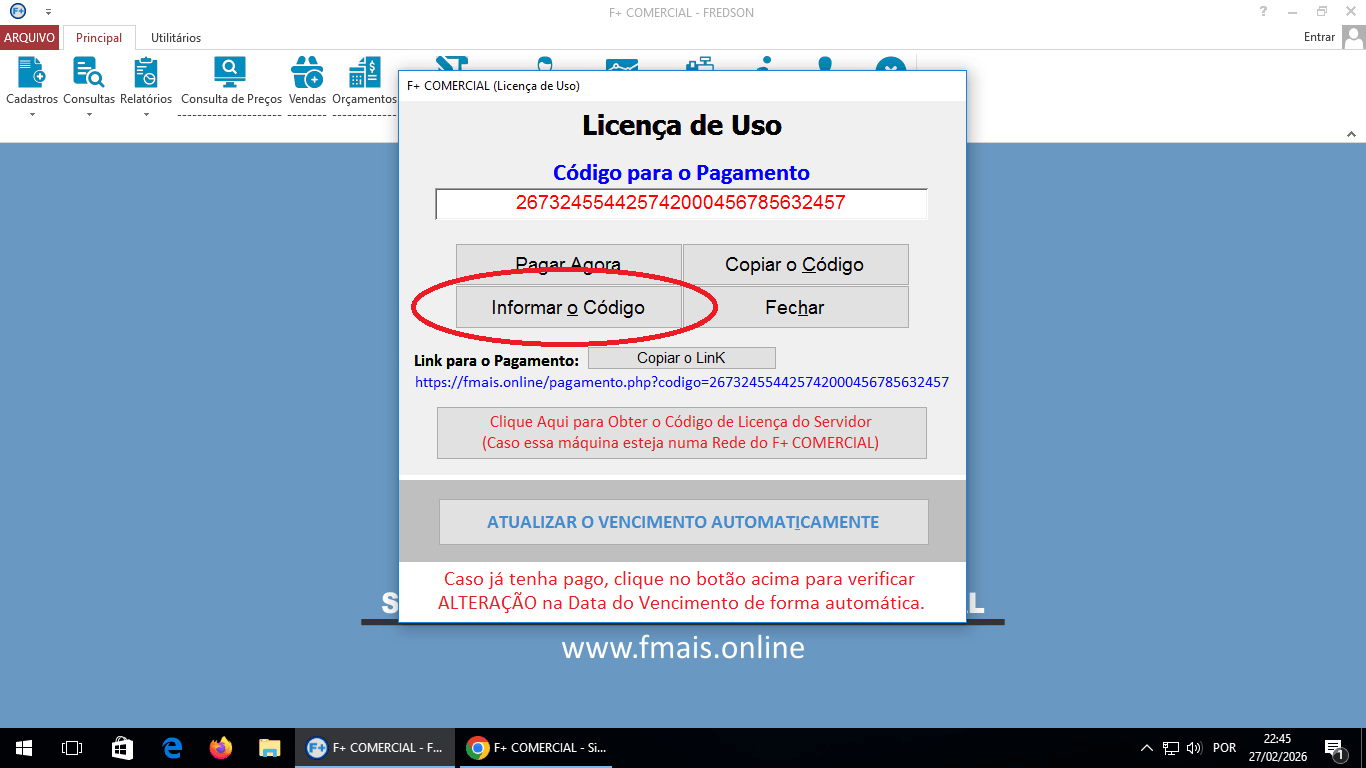The width and height of the screenshot is (1366, 768).
Task: Open Relatórios from the ribbon
Action: [x=146, y=72]
